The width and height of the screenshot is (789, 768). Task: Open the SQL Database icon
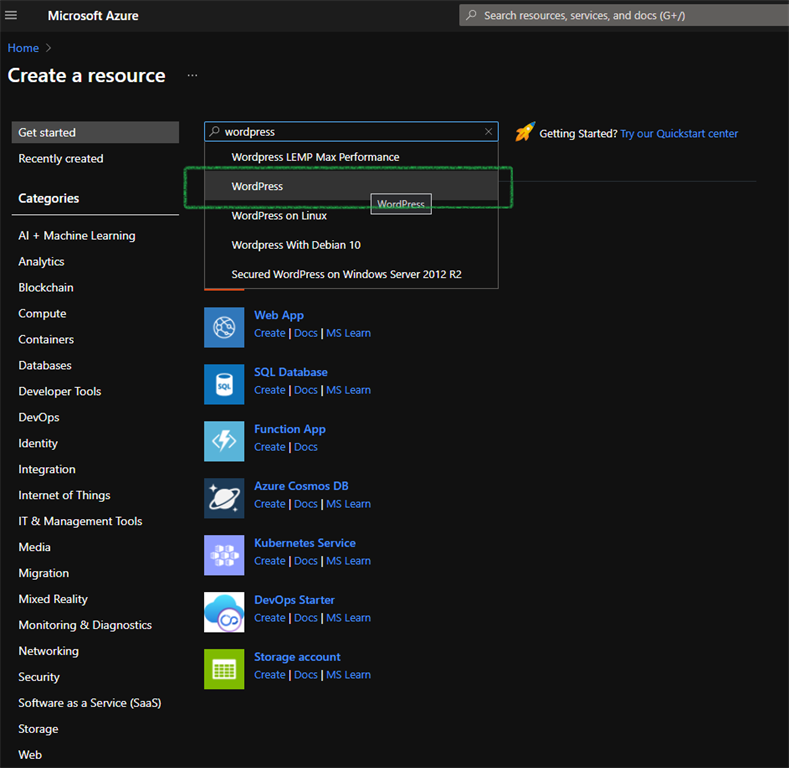[224, 384]
